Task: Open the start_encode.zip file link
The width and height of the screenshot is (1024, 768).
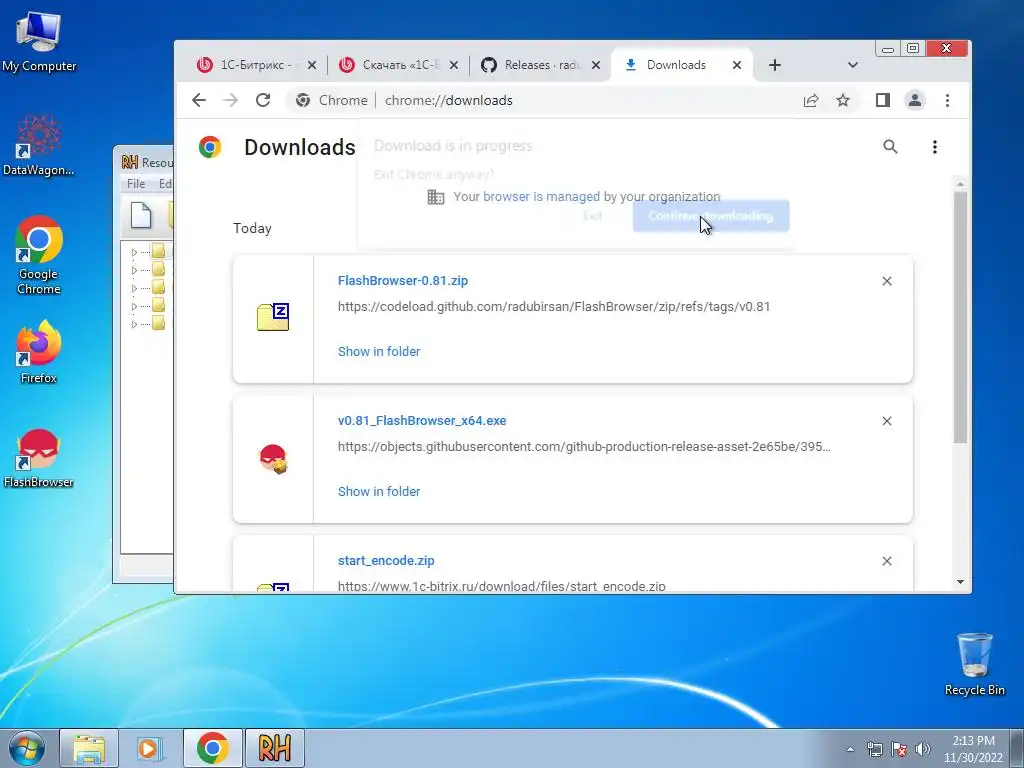Action: (x=386, y=560)
